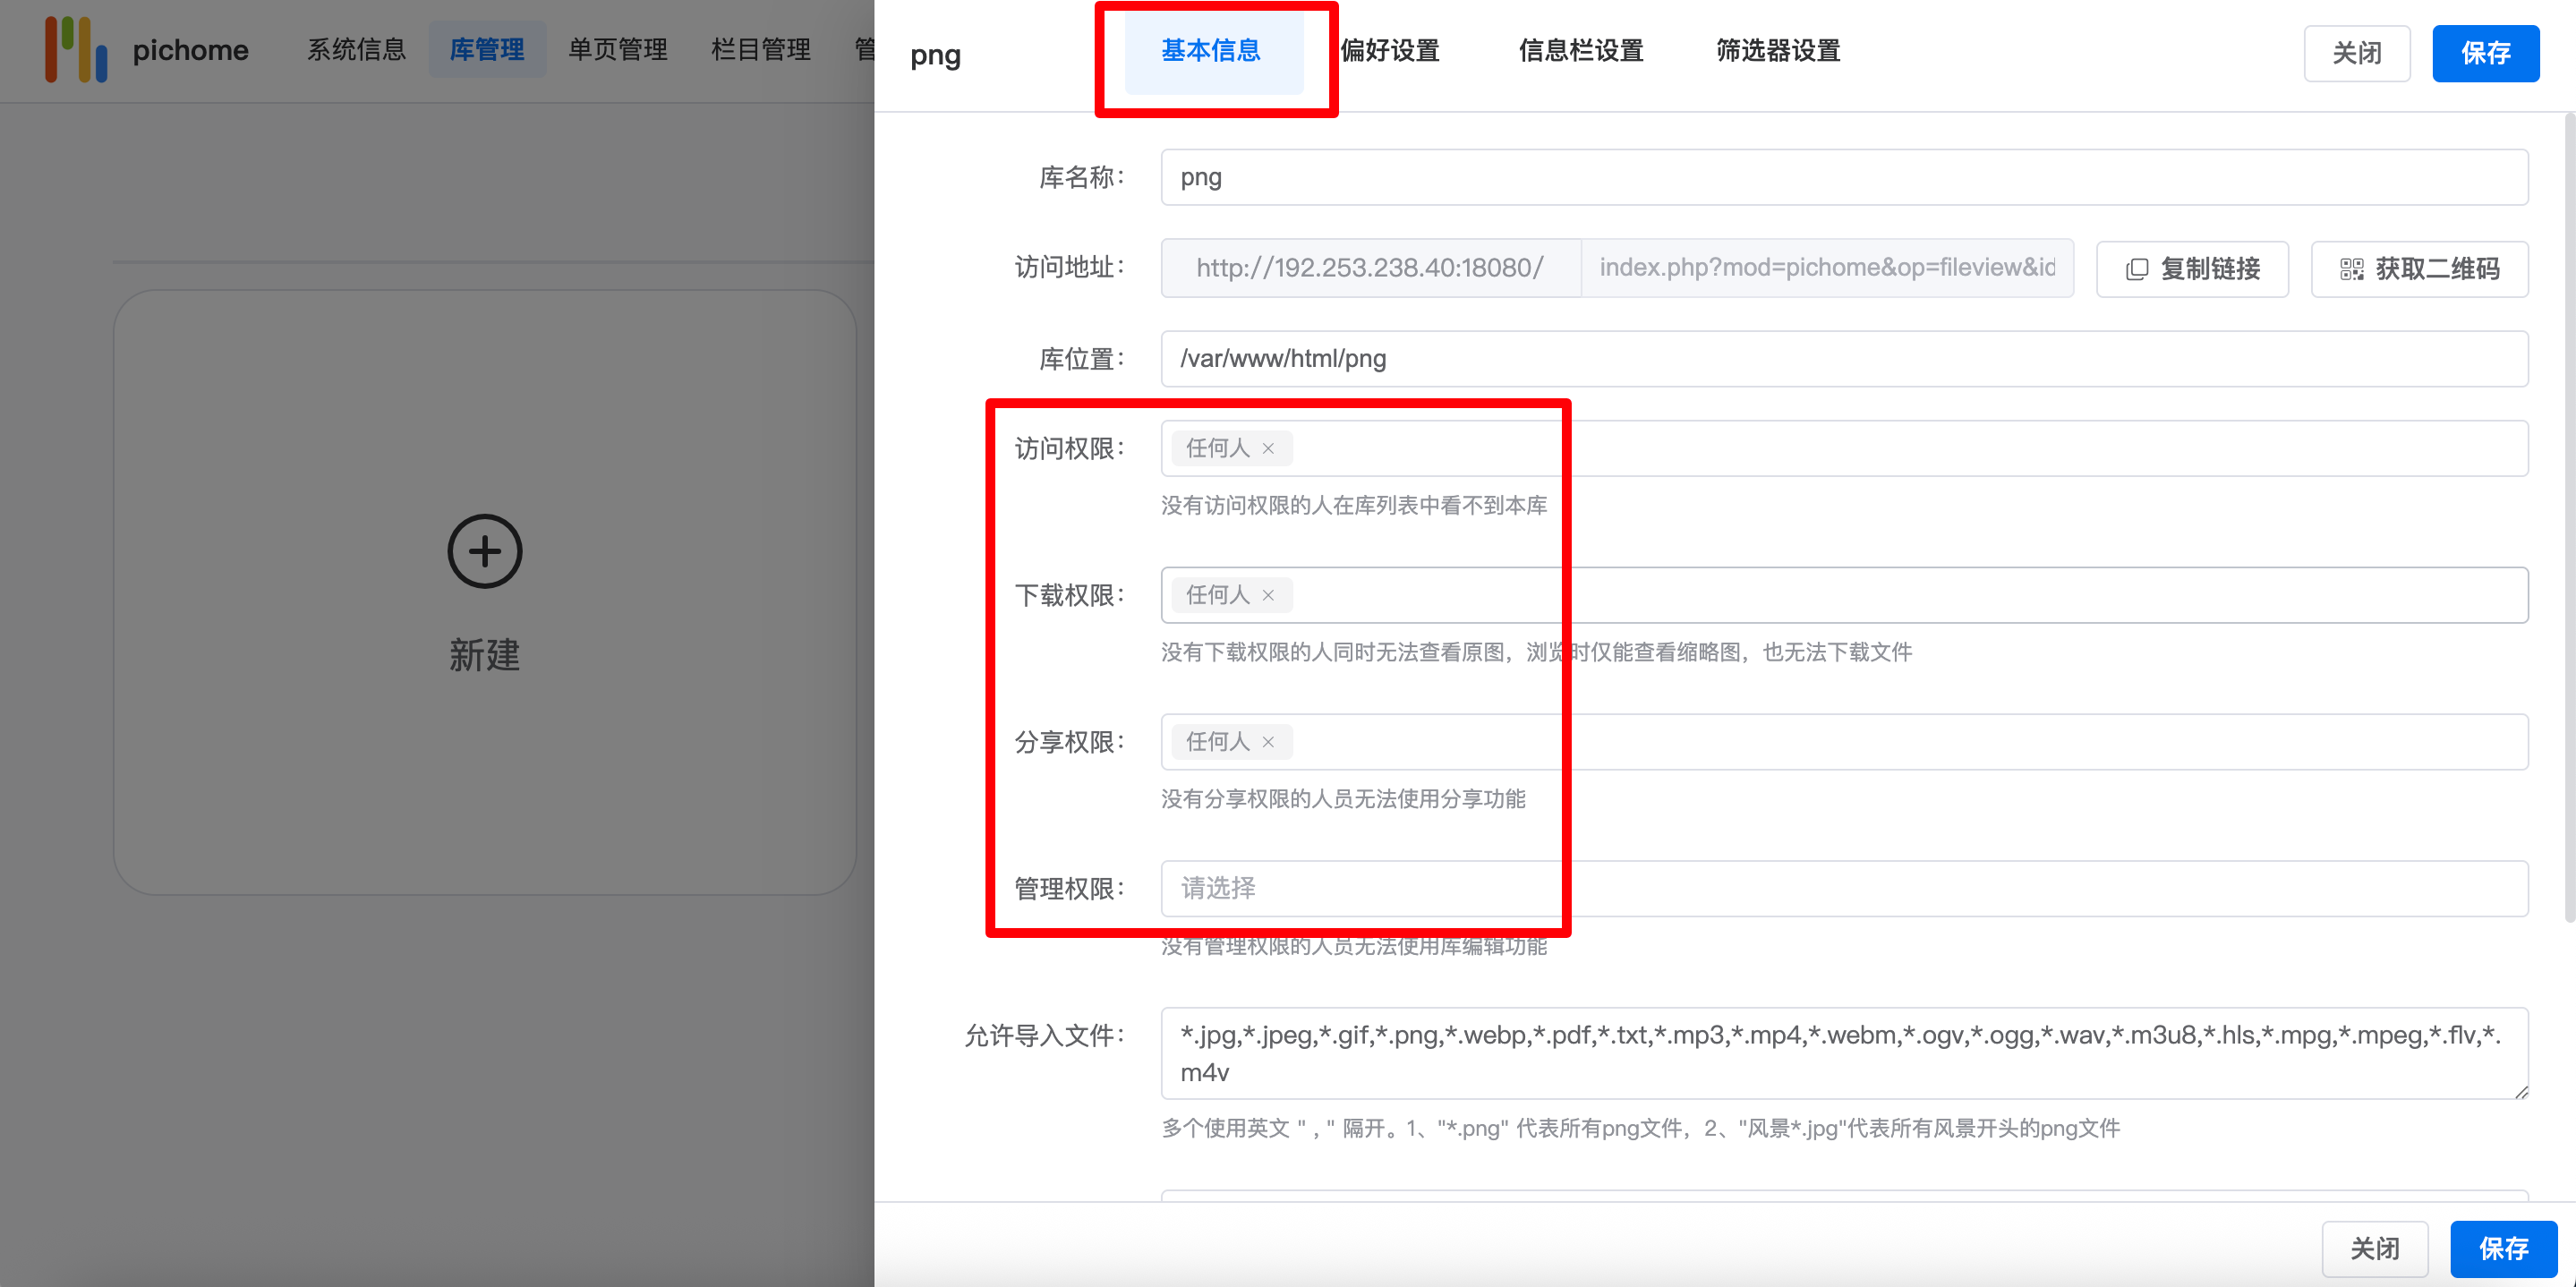Screen dimensions: 2576x1287
Task: Select 栏目管理 in the navigation bar
Action: pyautogui.click(x=761, y=50)
